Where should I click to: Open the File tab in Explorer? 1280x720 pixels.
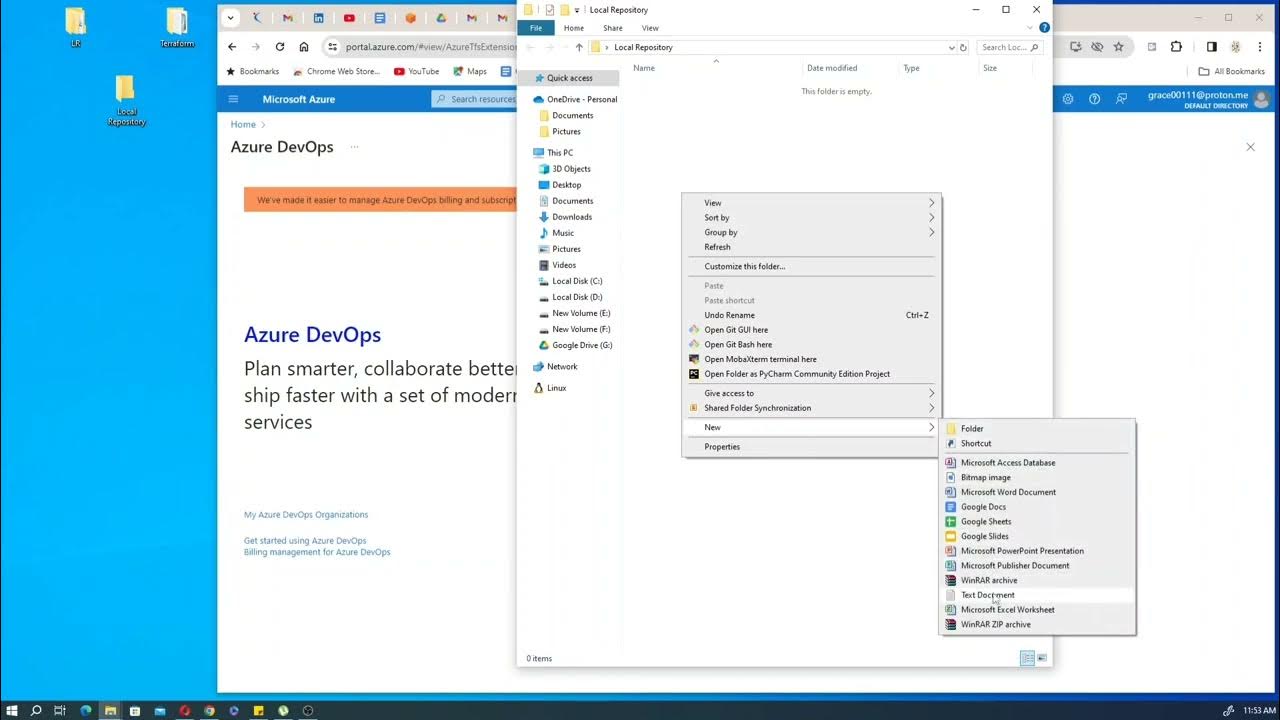point(536,28)
